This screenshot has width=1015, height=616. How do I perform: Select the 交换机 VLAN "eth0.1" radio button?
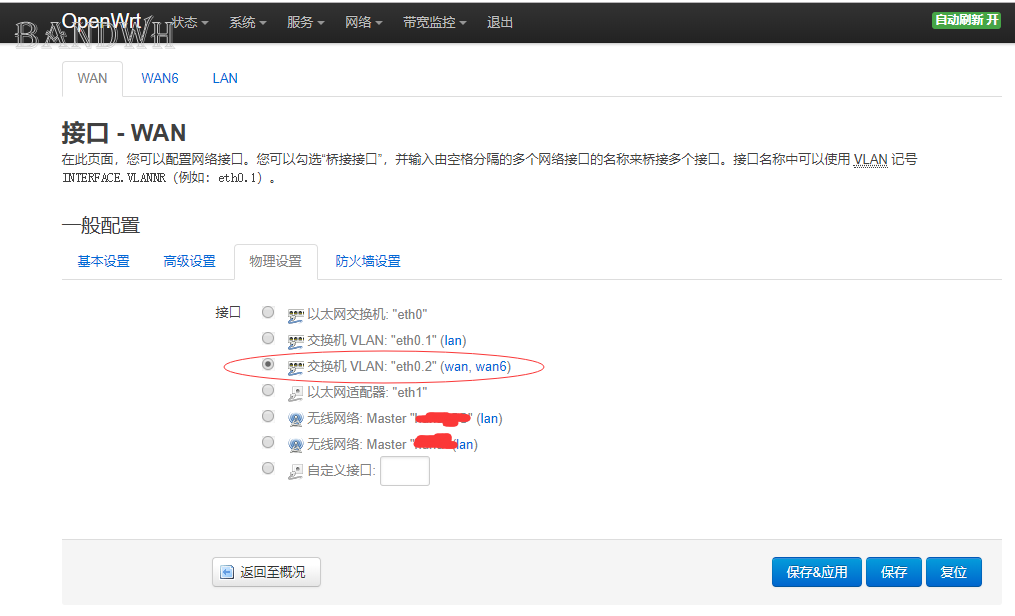click(268, 338)
